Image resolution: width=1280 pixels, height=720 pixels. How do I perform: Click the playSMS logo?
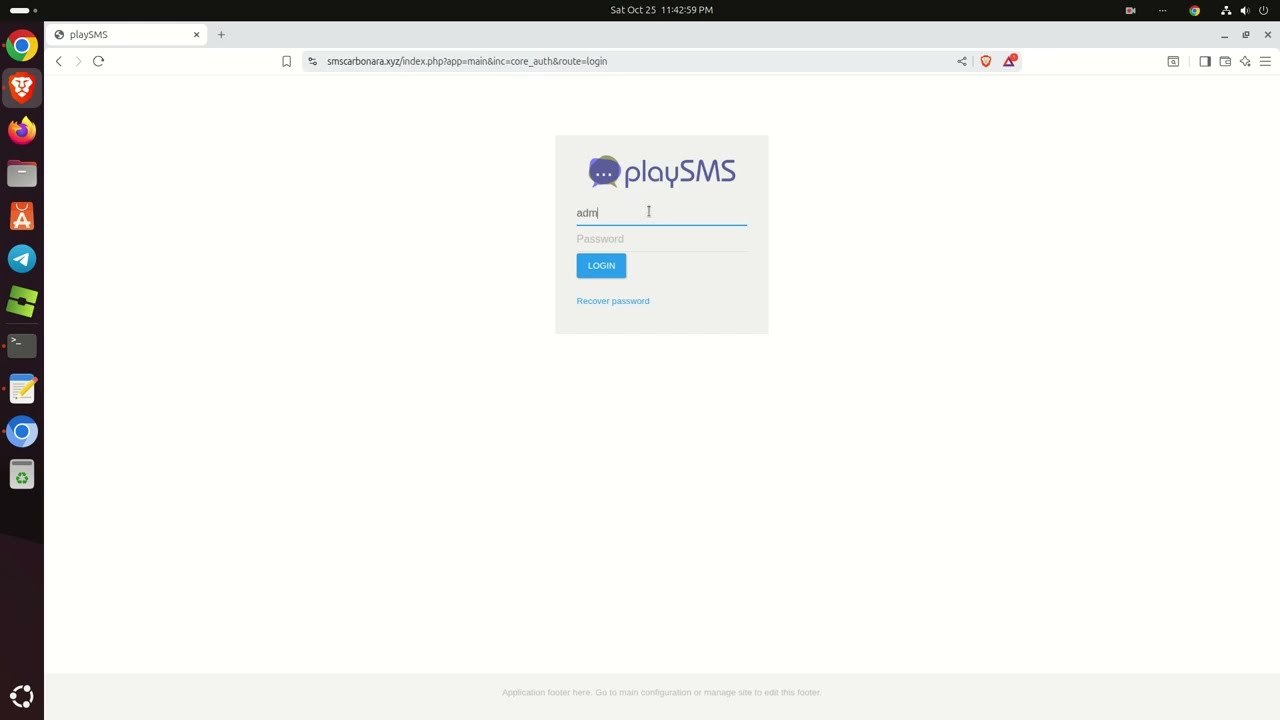click(x=661, y=172)
